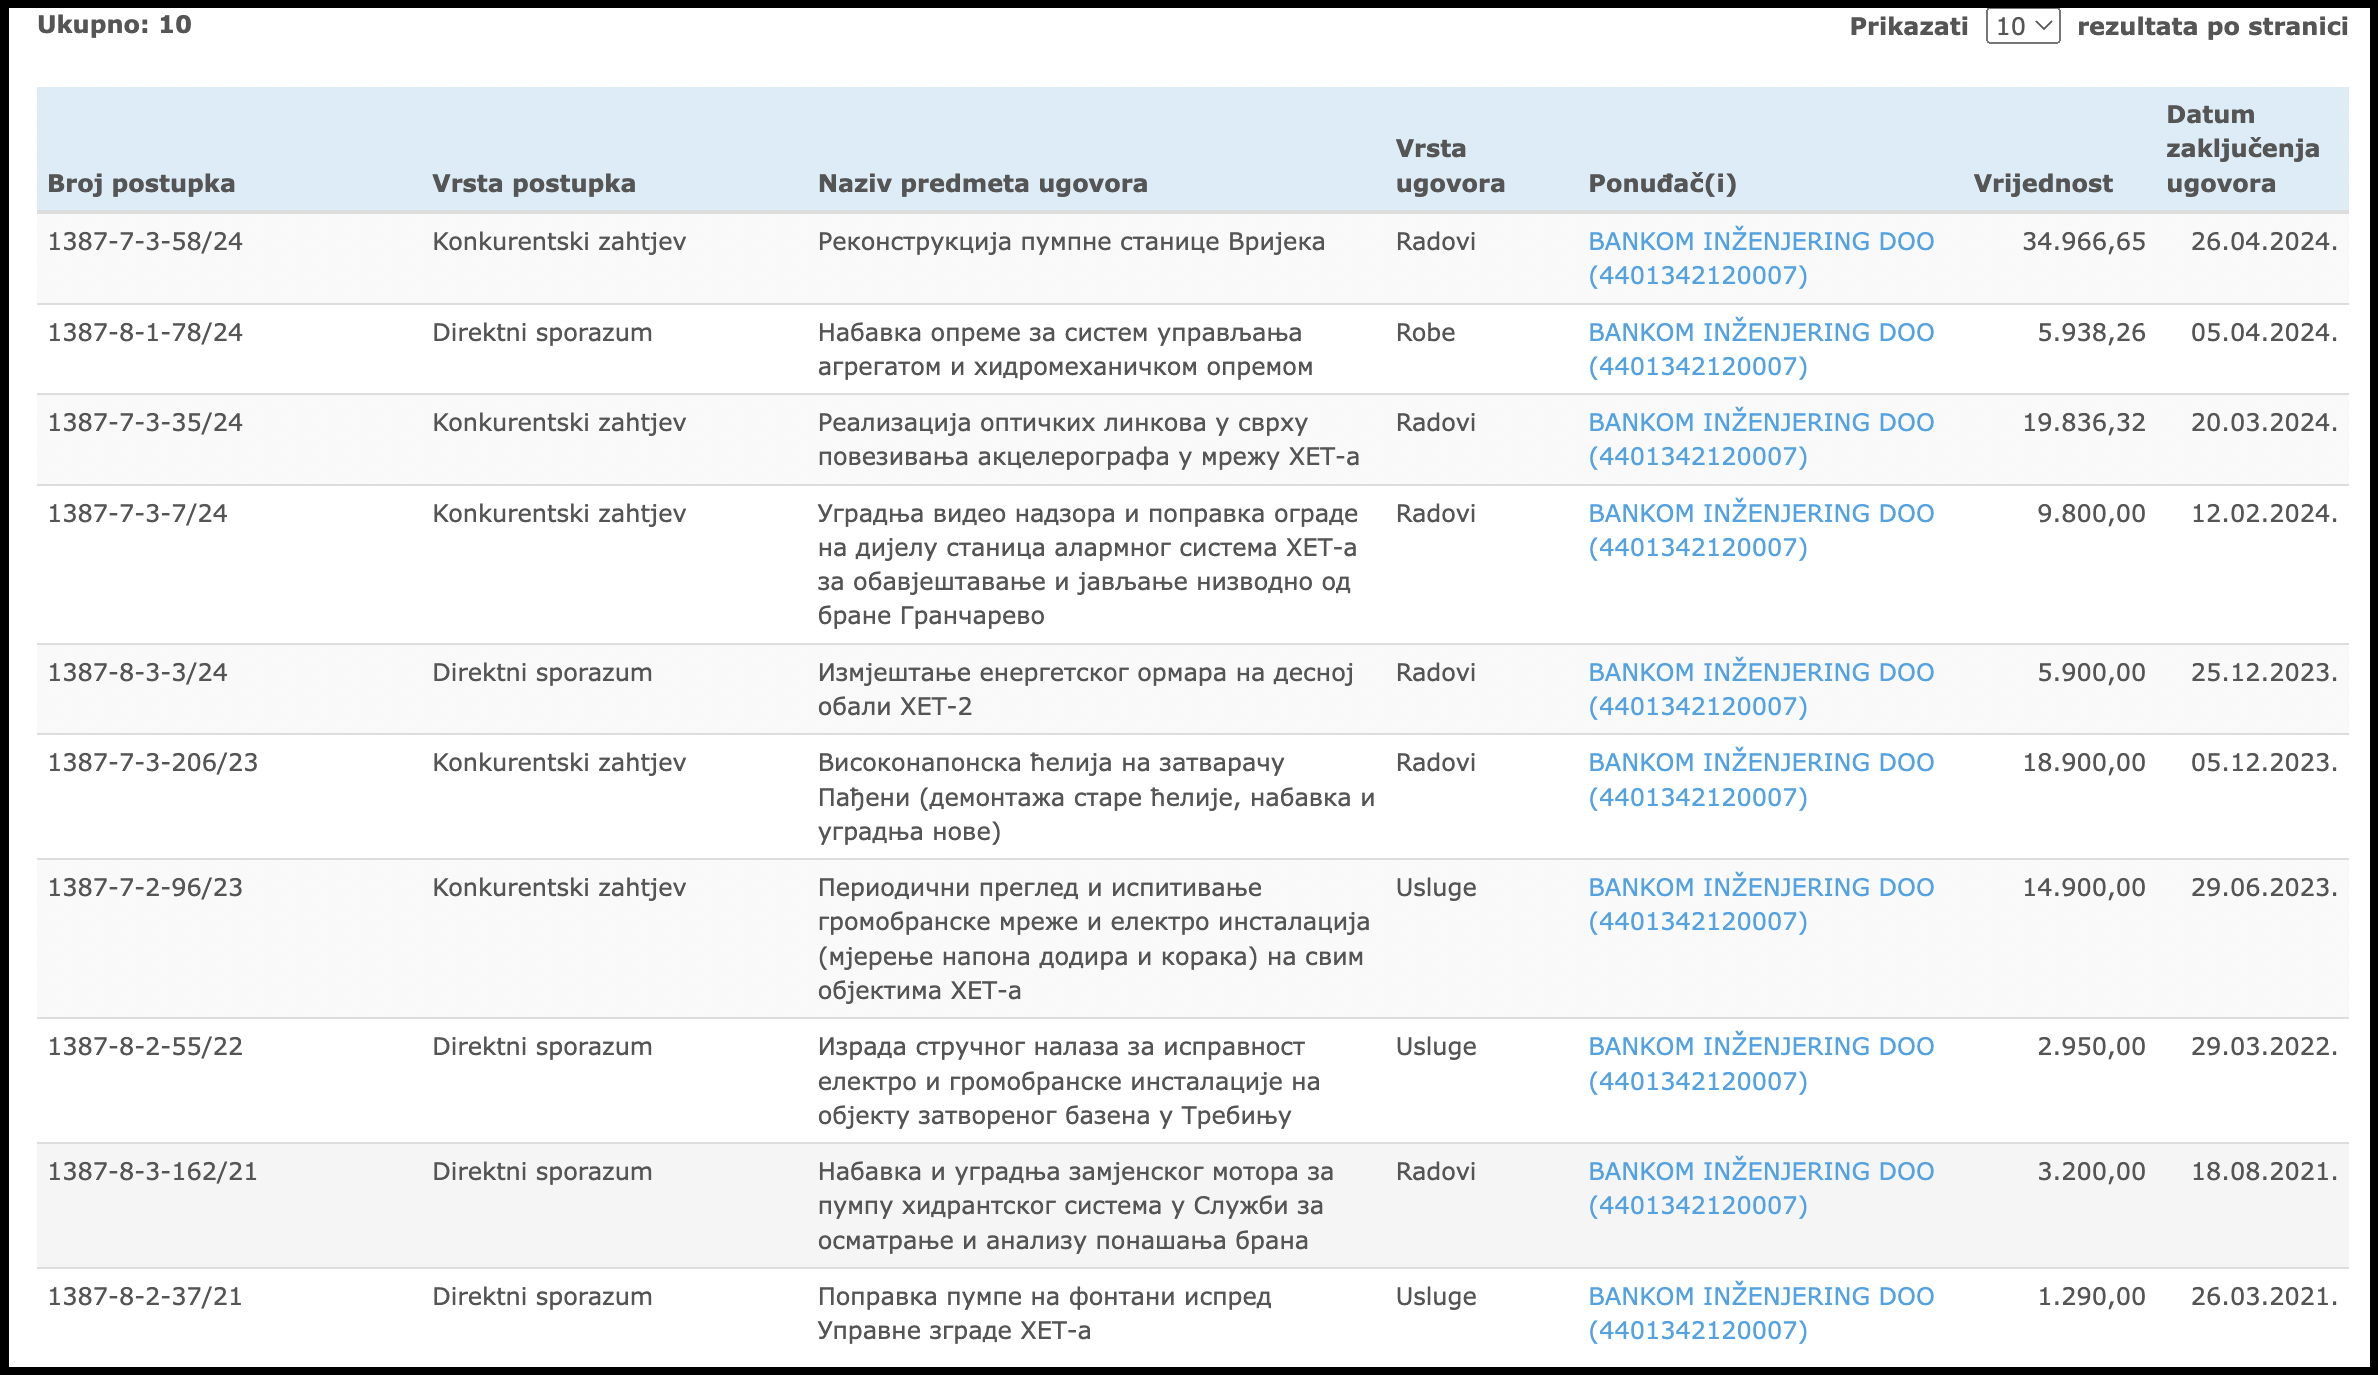
Task: Click the value 18.900,00
Action: coord(2084,763)
